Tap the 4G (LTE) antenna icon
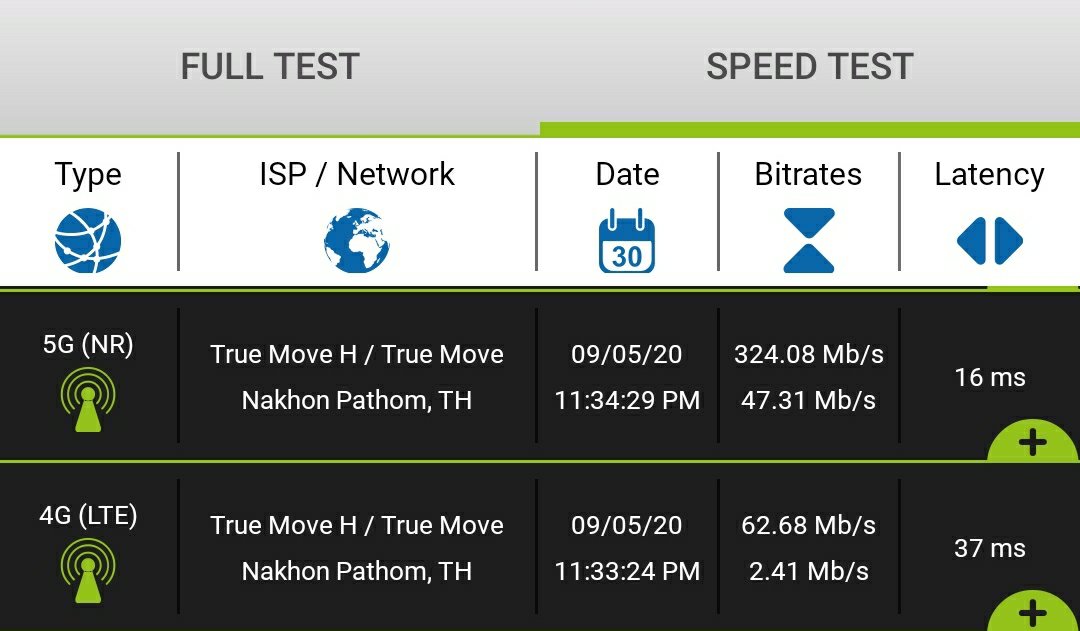The image size is (1080, 631). point(88,570)
